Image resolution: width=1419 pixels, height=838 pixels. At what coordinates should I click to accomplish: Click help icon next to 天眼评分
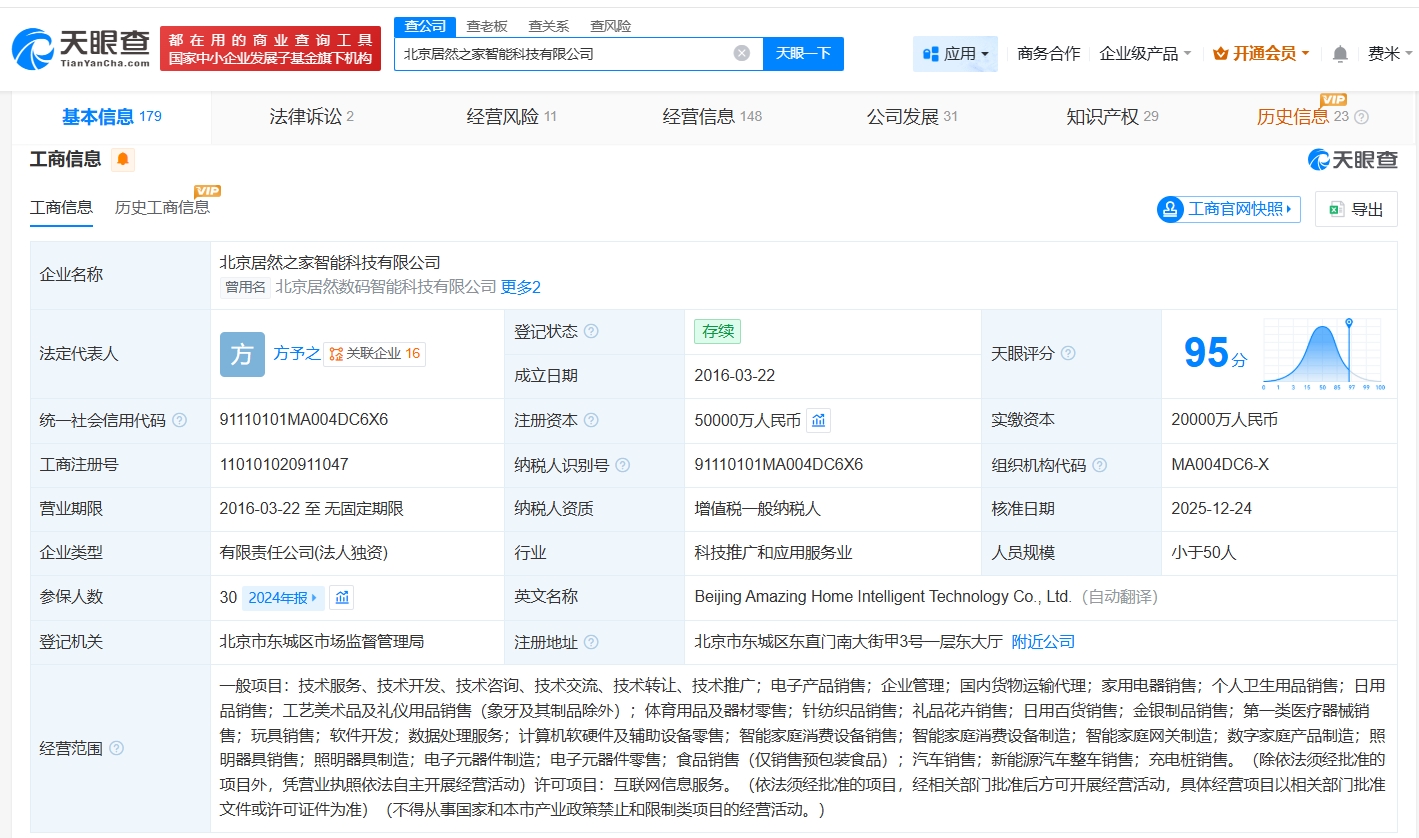click(x=1068, y=354)
